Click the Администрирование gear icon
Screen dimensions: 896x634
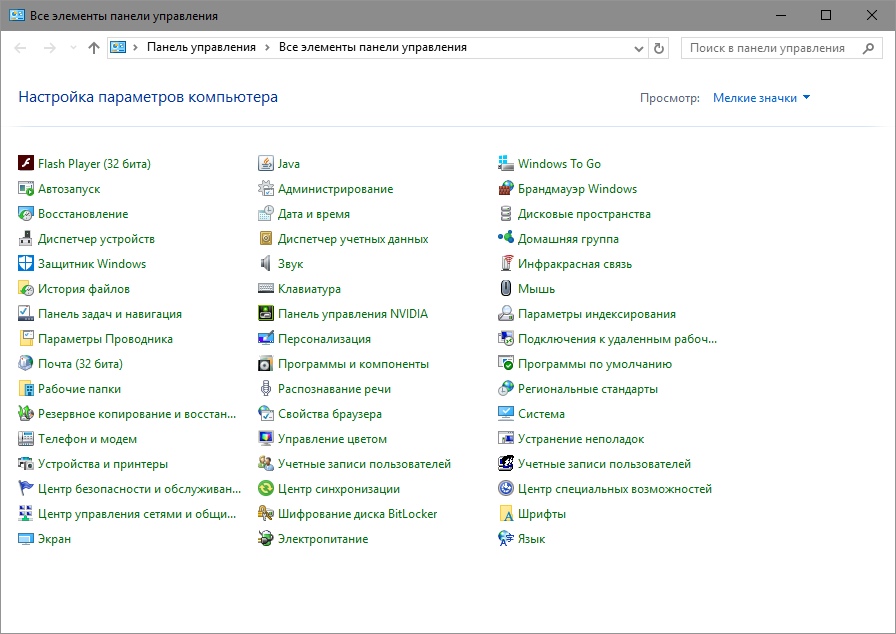pos(266,188)
